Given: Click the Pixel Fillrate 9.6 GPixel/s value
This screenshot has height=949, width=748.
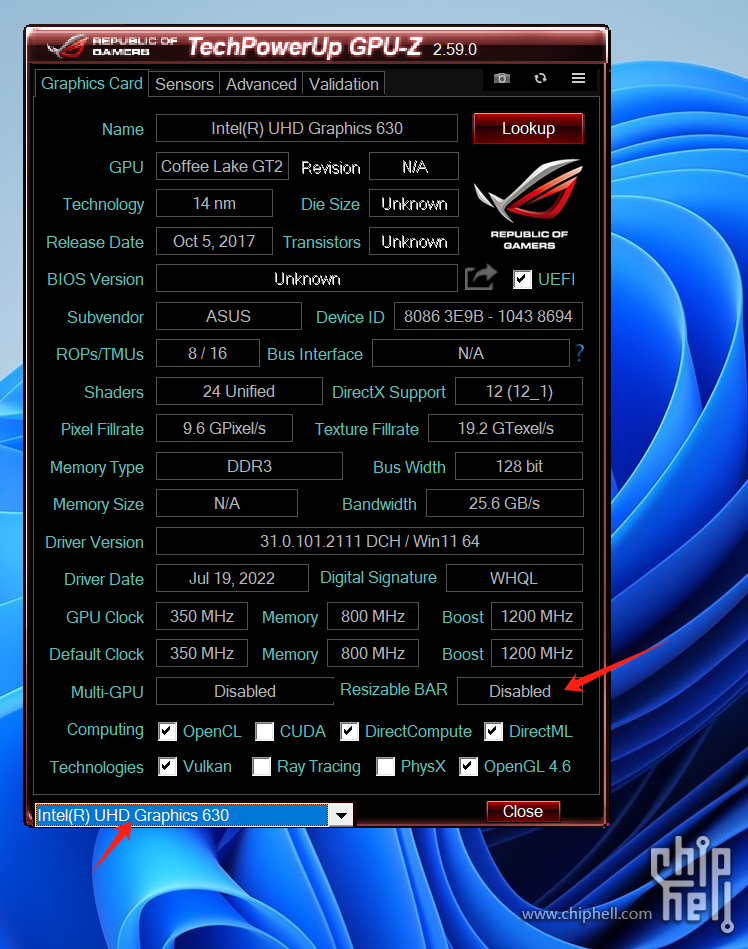Looking at the screenshot, I should [225, 429].
